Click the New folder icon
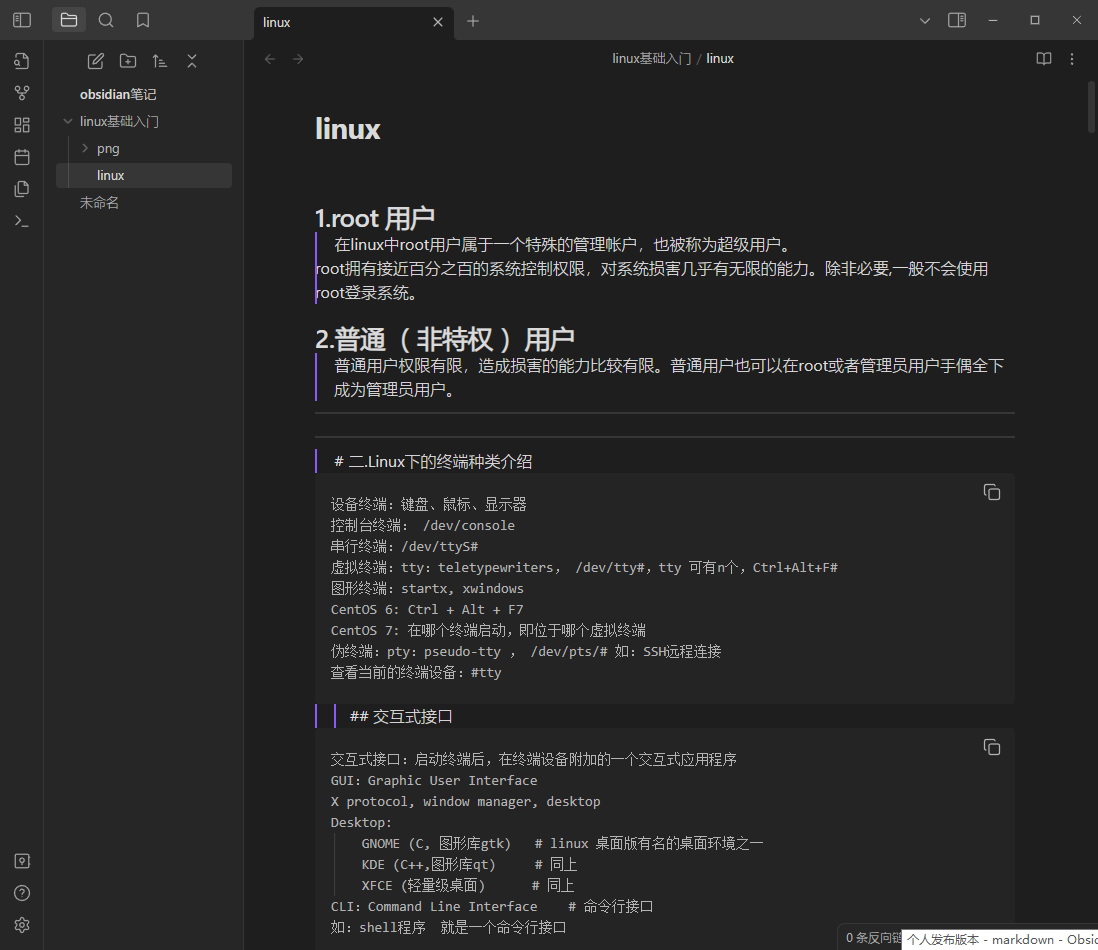 click(x=127, y=60)
